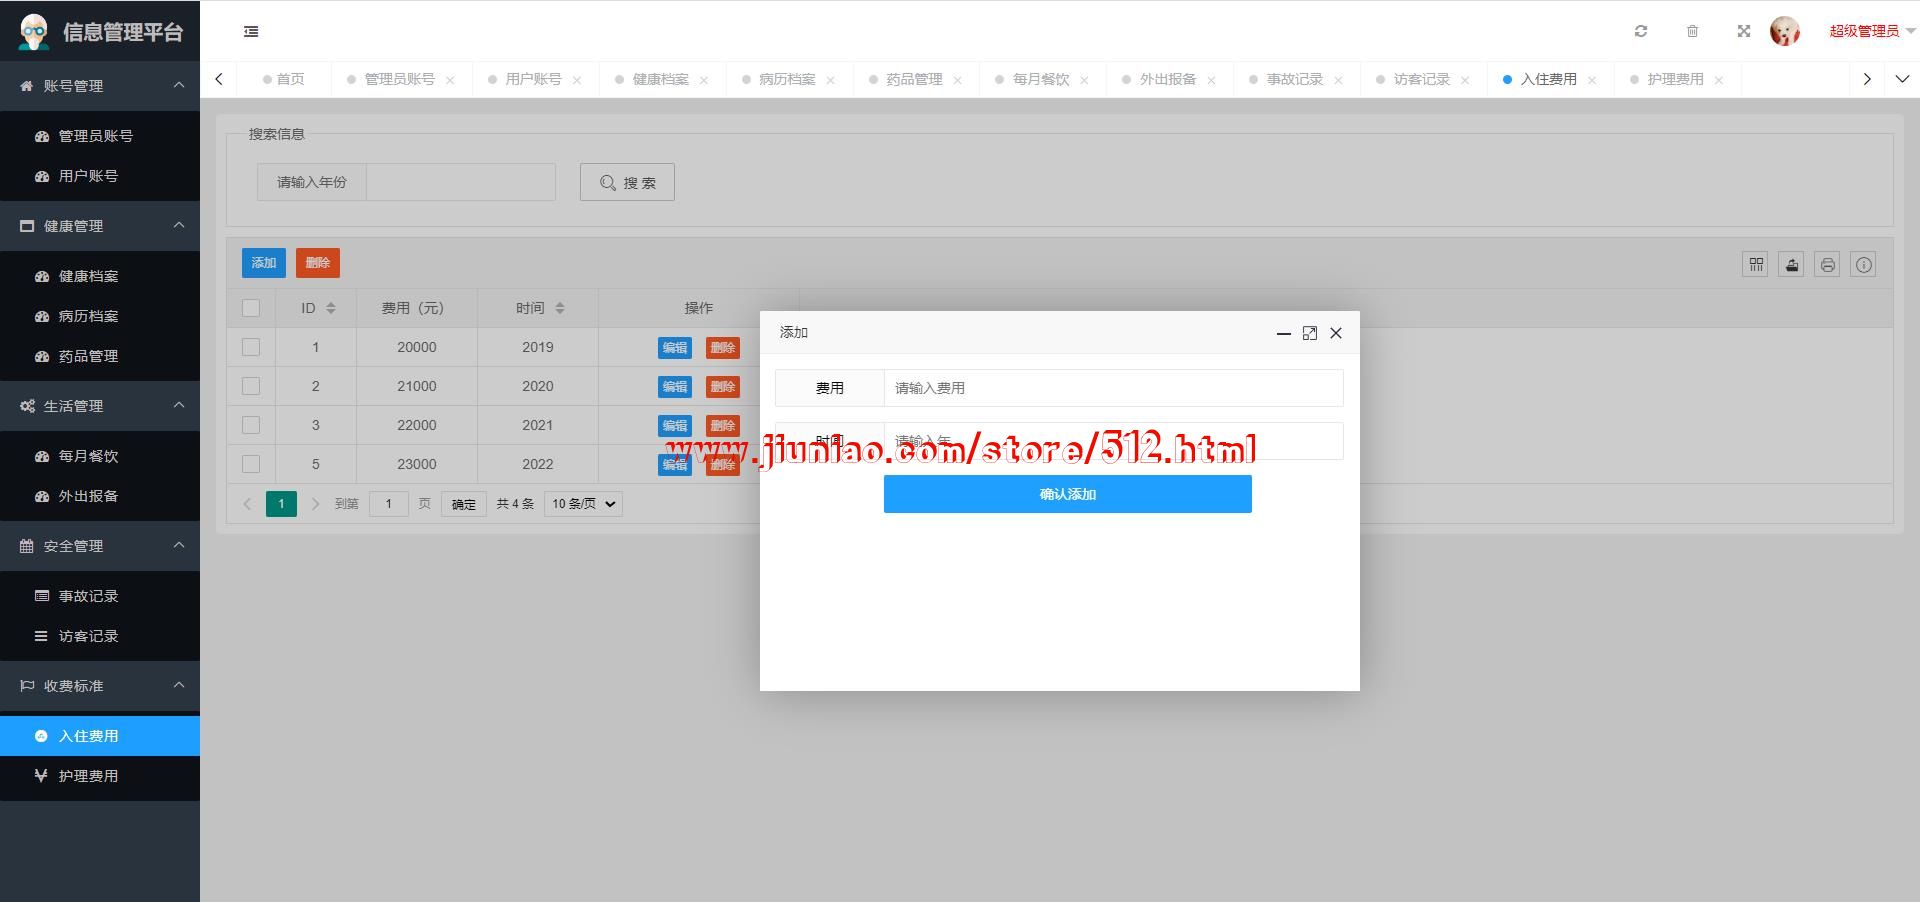The width and height of the screenshot is (1920, 902).
Task: Focus the year search input field
Action: coord(461,182)
